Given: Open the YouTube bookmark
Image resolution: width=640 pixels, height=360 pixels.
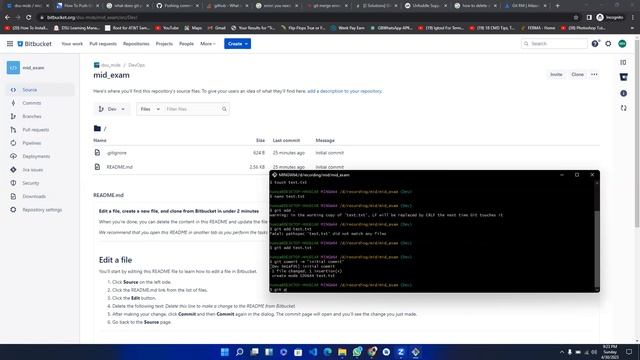Looking at the screenshot, I should [167, 28].
